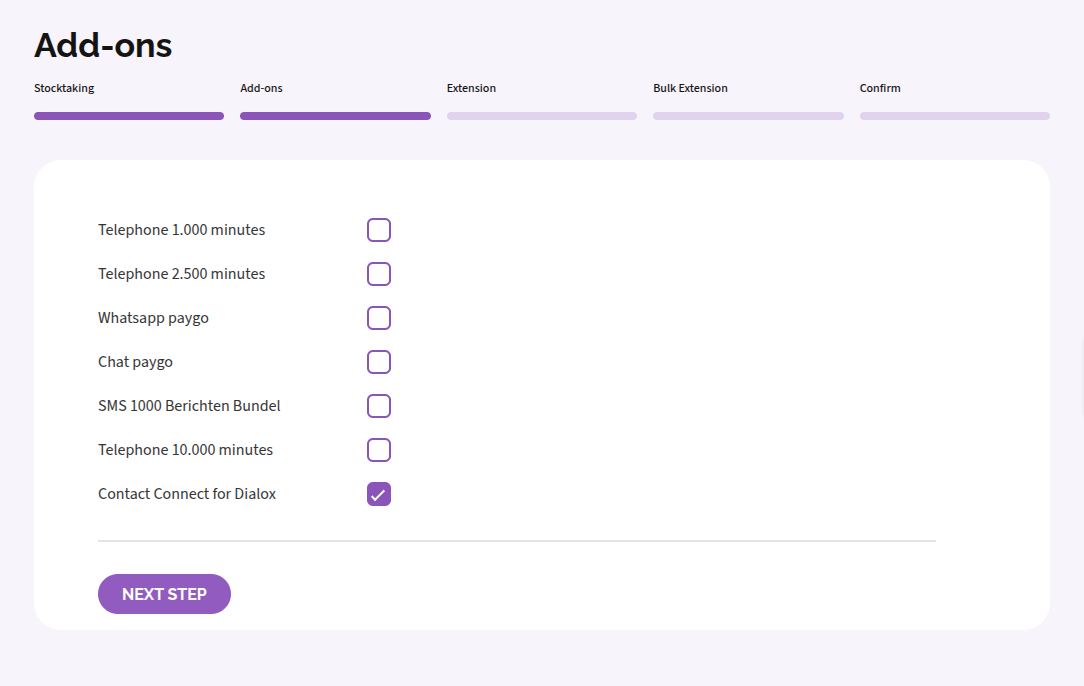
Task: Enable the Telephone 10.000 minutes checkbox
Action: pos(378,450)
